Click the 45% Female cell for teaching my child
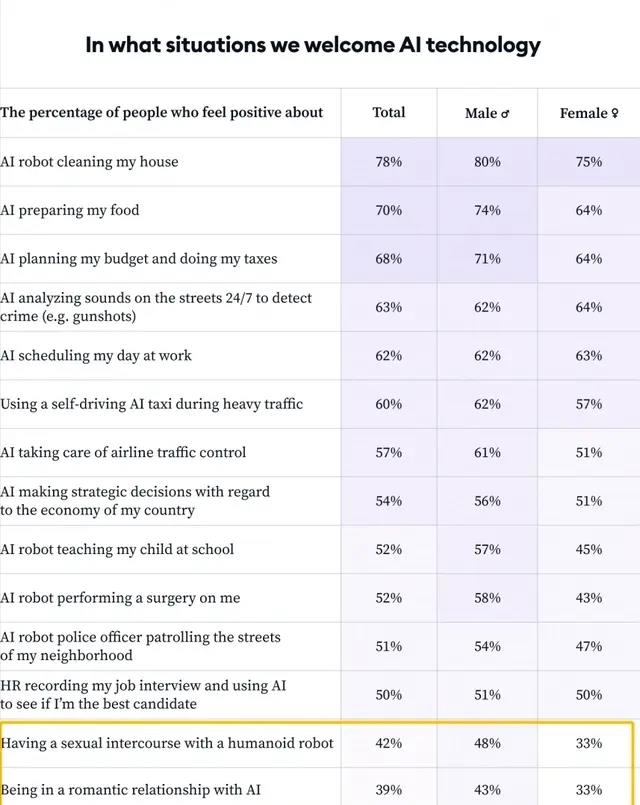Viewport: 640px width, 805px height. tap(588, 550)
